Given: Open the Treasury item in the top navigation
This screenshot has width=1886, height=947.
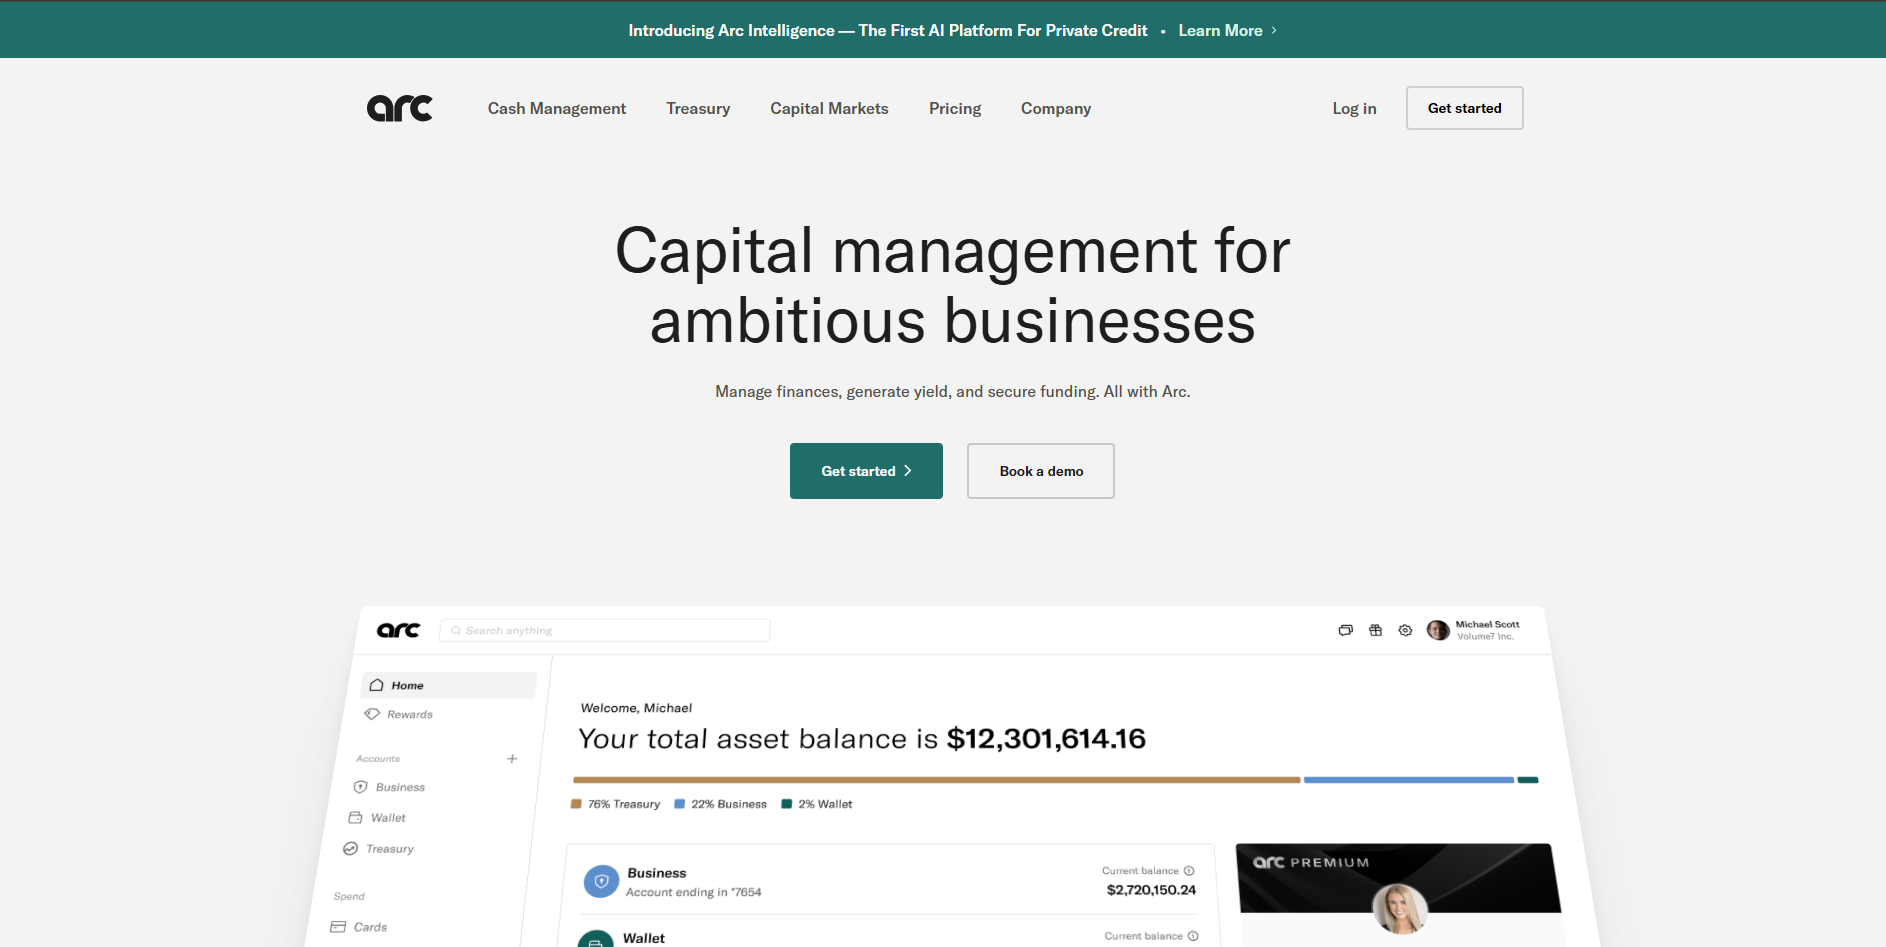Looking at the screenshot, I should pyautogui.click(x=698, y=108).
